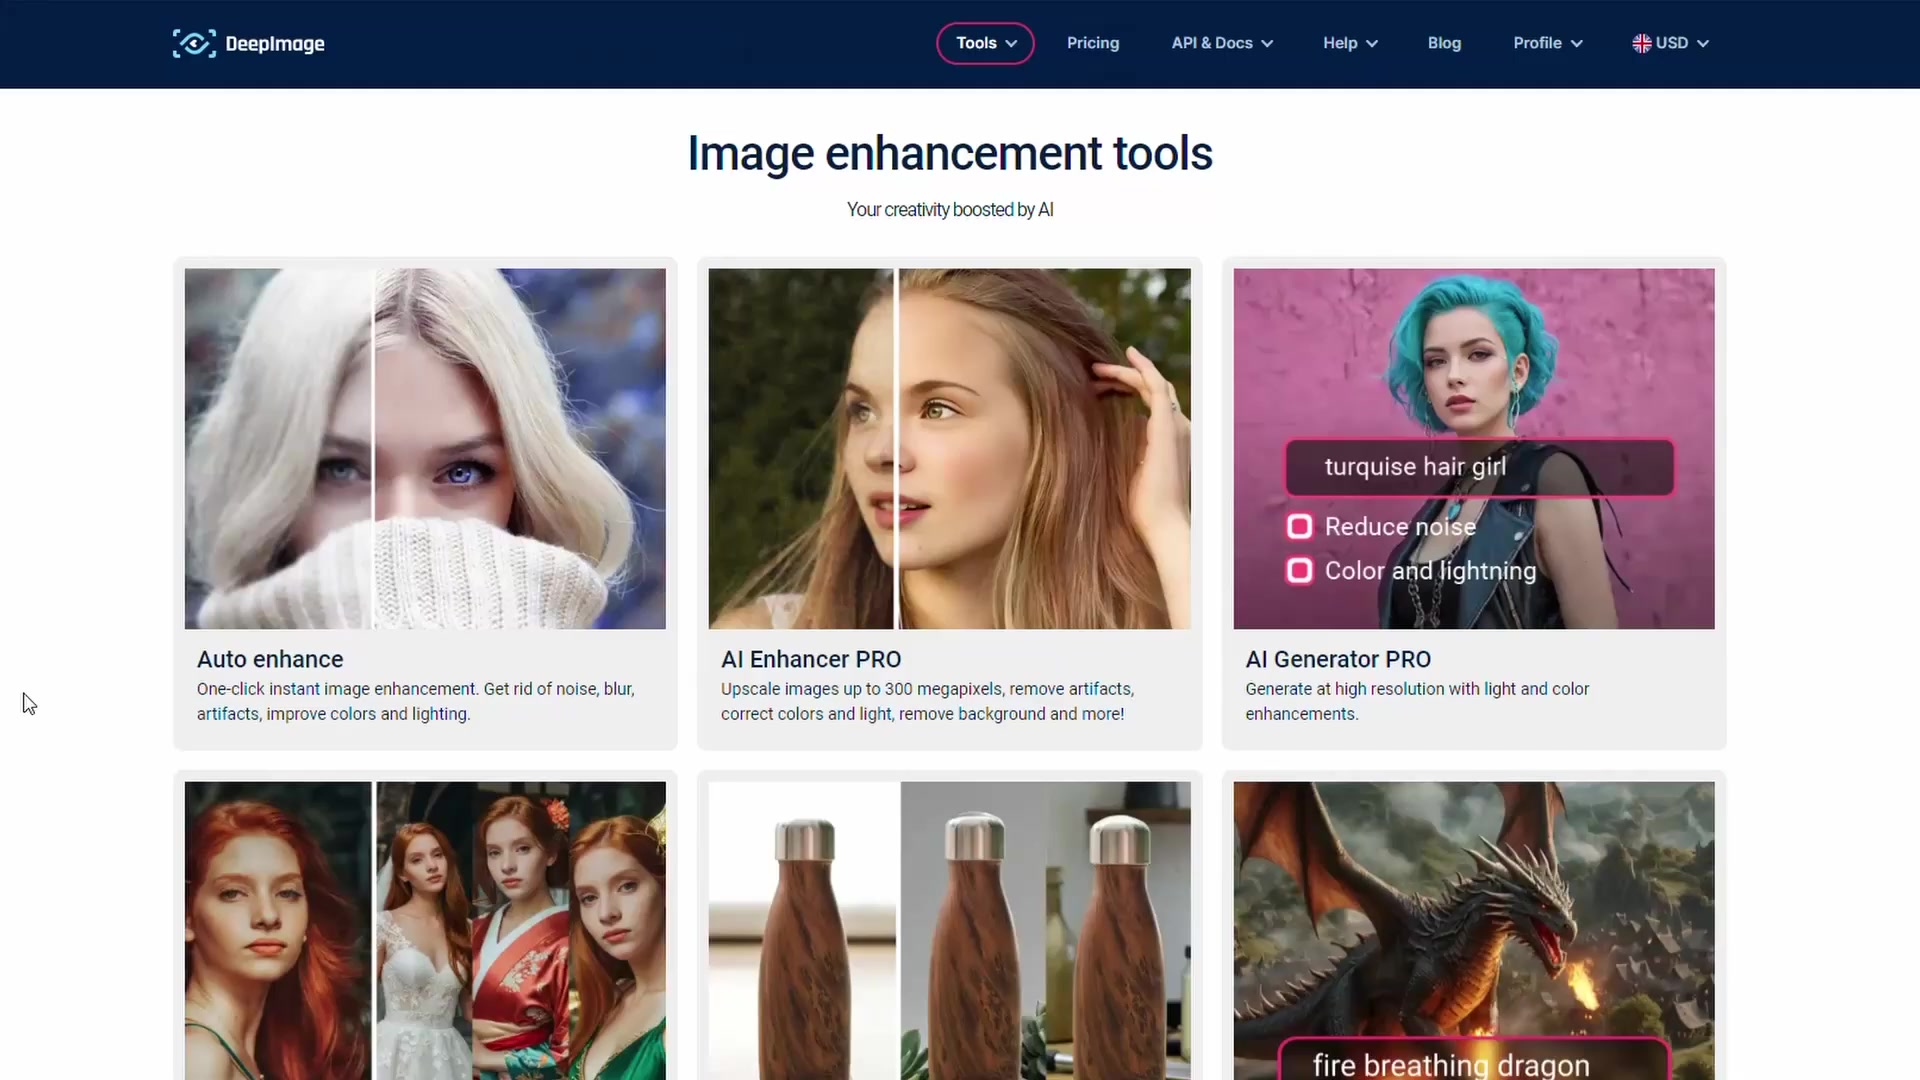Click the 'Image enhancement tools' heading
This screenshot has height=1080, width=1920.
(x=950, y=153)
